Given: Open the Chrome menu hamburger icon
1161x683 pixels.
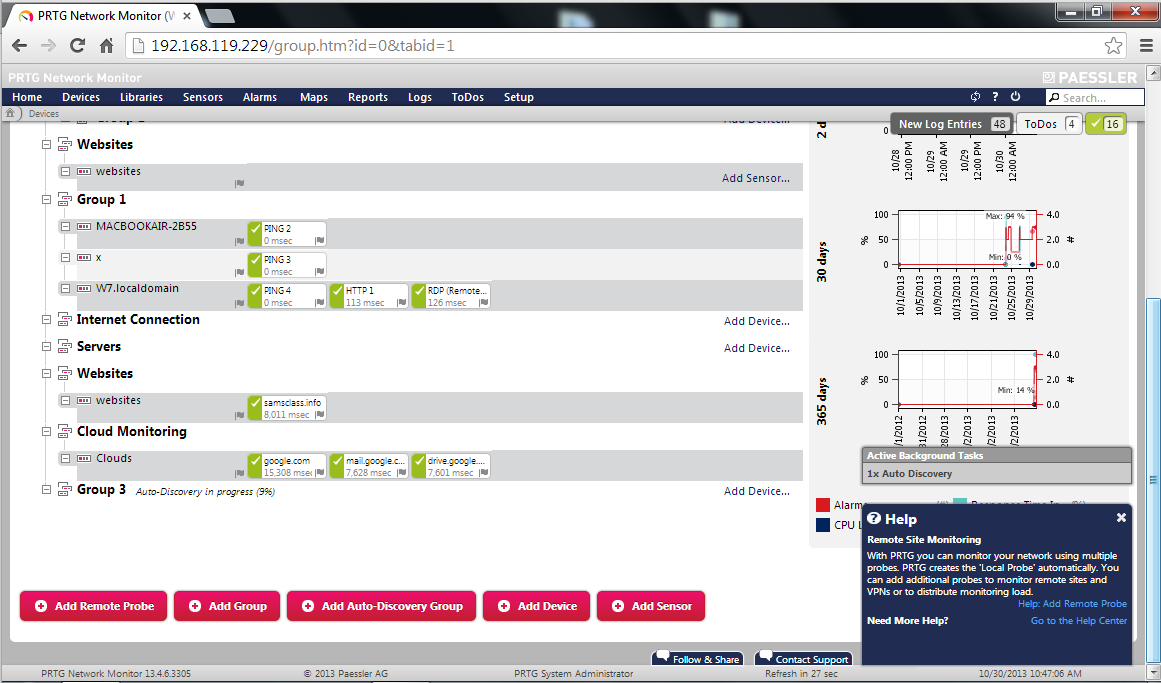Looking at the screenshot, I should [x=1145, y=46].
